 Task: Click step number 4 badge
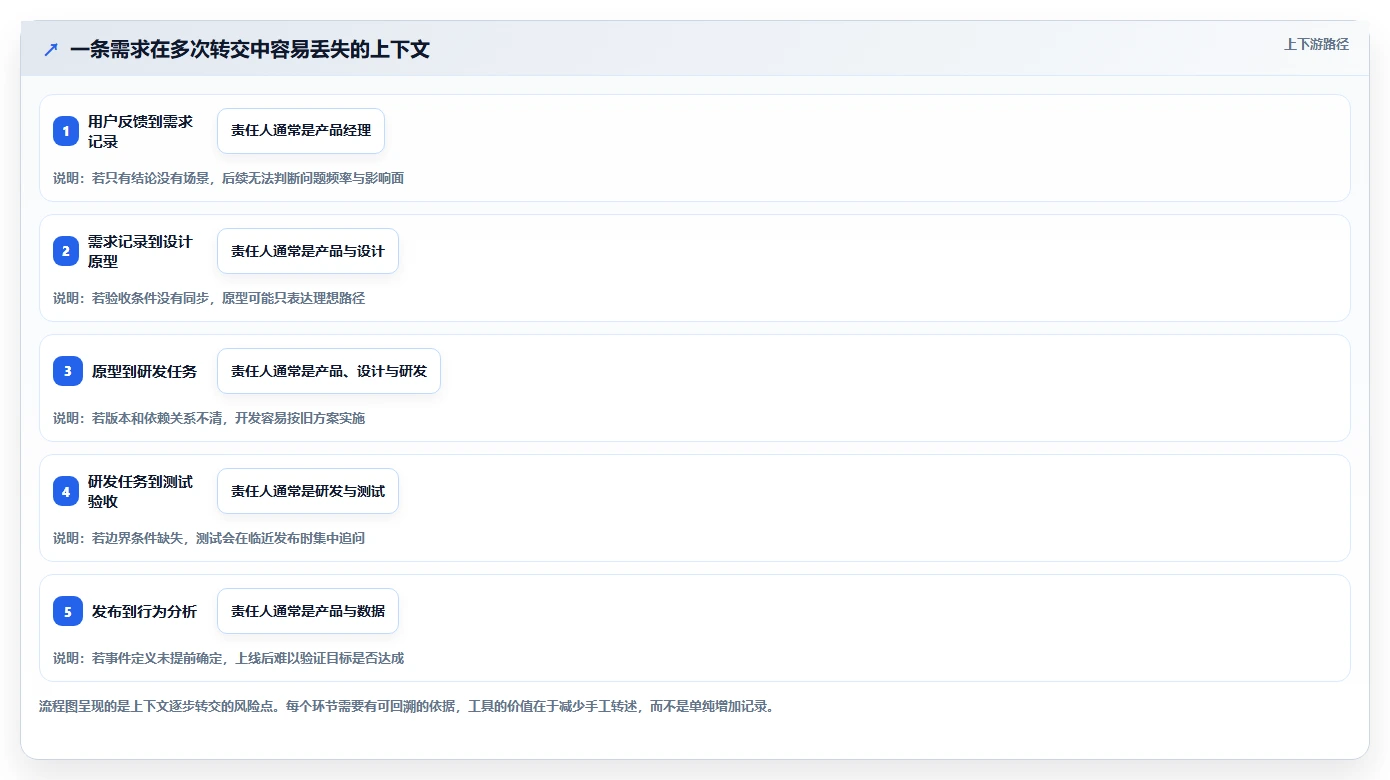(66, 491)
